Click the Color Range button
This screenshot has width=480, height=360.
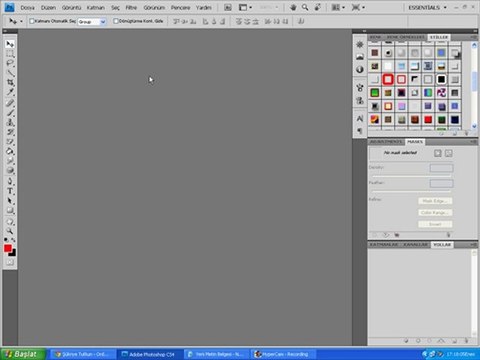[x=435, y=213]
